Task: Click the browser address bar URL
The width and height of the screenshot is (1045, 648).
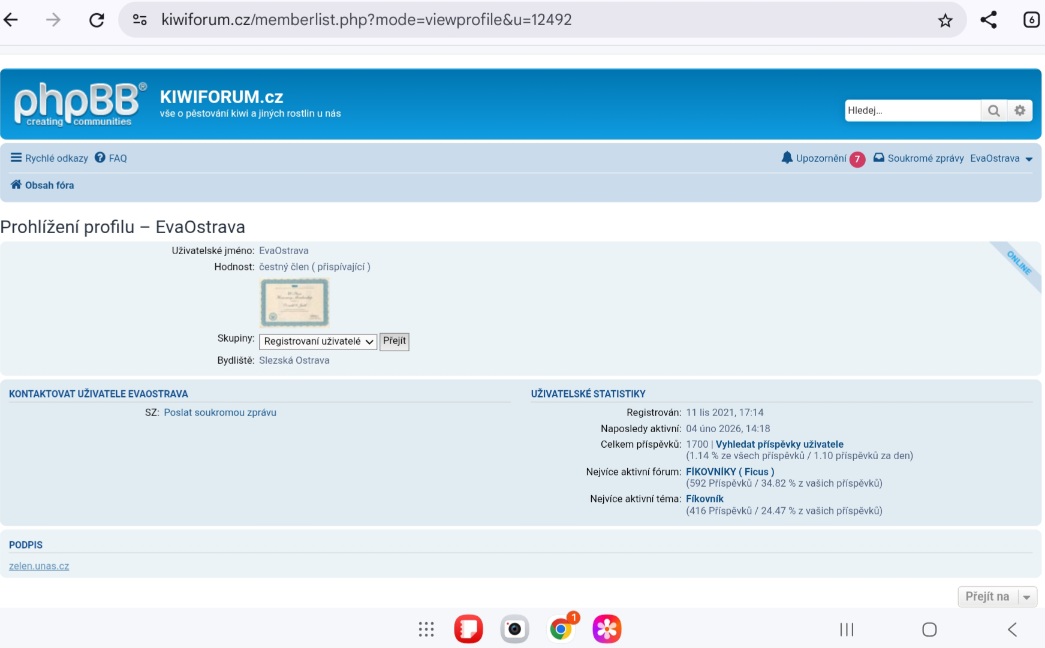Action: tap(367, 20)
